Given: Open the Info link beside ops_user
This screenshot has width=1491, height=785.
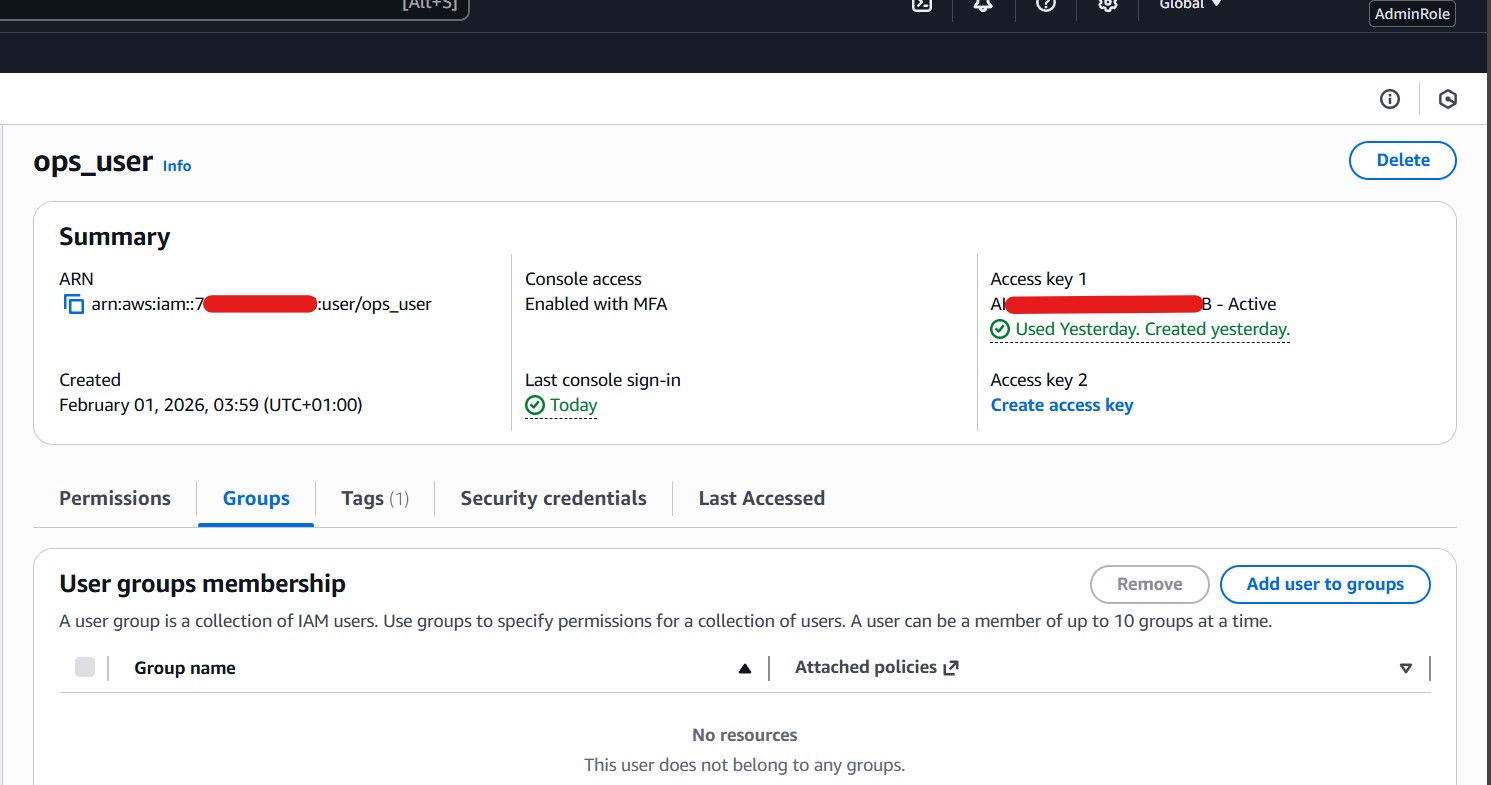Looking at the screenshot, I should point(177,166).
